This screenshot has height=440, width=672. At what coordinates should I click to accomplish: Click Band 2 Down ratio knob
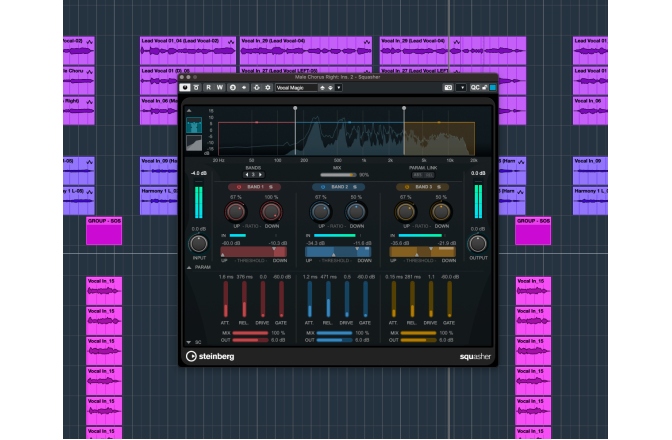(356, 211)
